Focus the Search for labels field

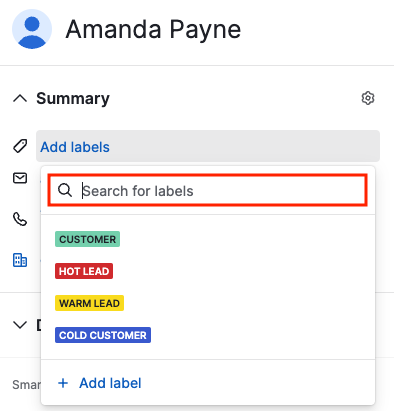pyautogui.click(x=207, y=190)
